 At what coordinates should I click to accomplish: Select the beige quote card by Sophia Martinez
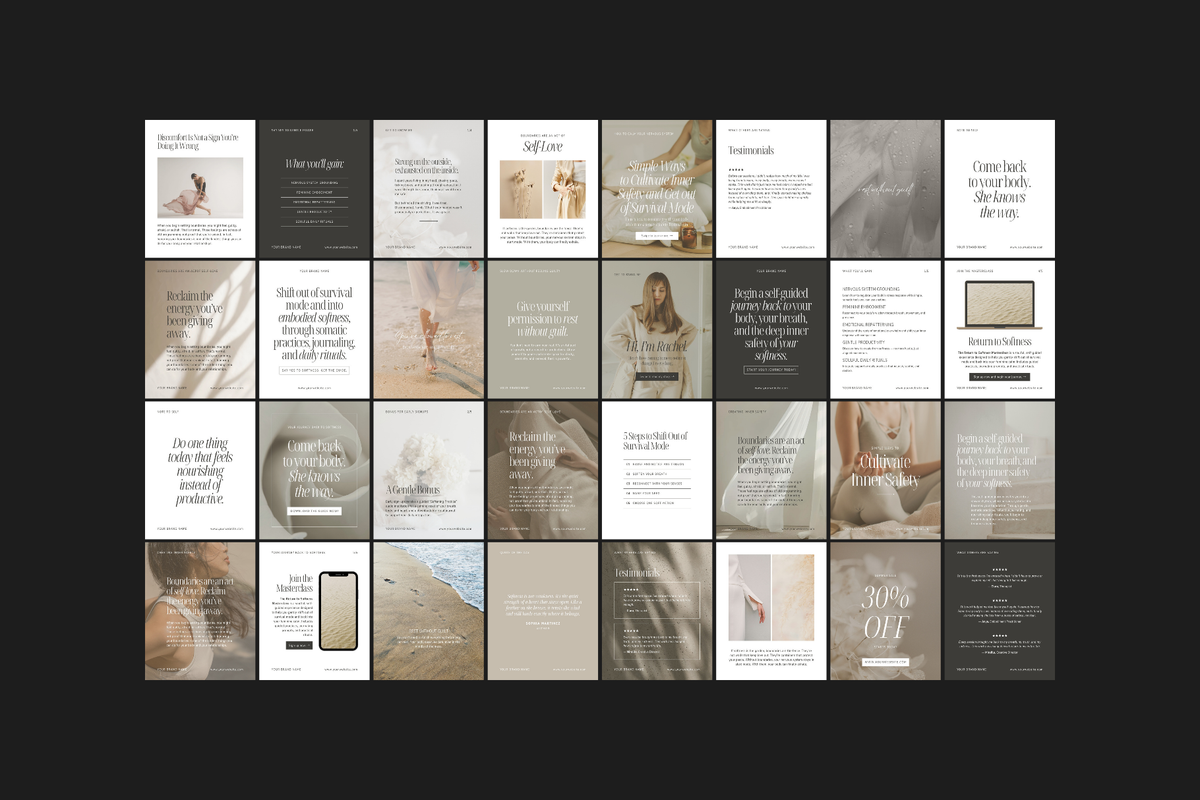point(543,611)
